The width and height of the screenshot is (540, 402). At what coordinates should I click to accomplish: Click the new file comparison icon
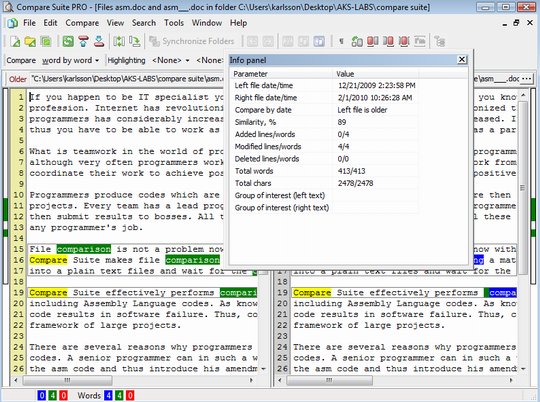(x=15, y=41)
